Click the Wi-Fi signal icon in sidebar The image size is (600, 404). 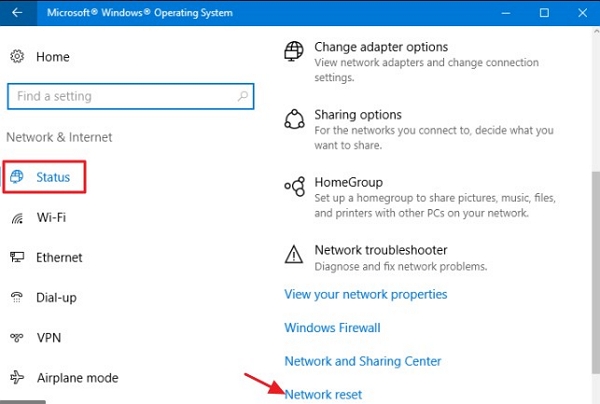[x=17, y=218]
